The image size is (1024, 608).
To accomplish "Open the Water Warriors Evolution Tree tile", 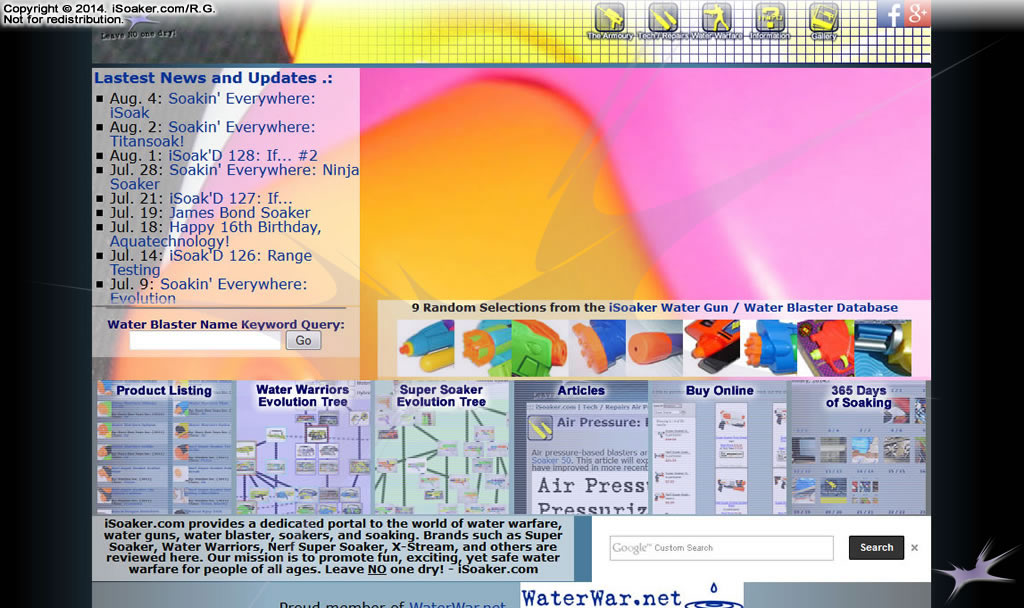I will click(302, 447).
